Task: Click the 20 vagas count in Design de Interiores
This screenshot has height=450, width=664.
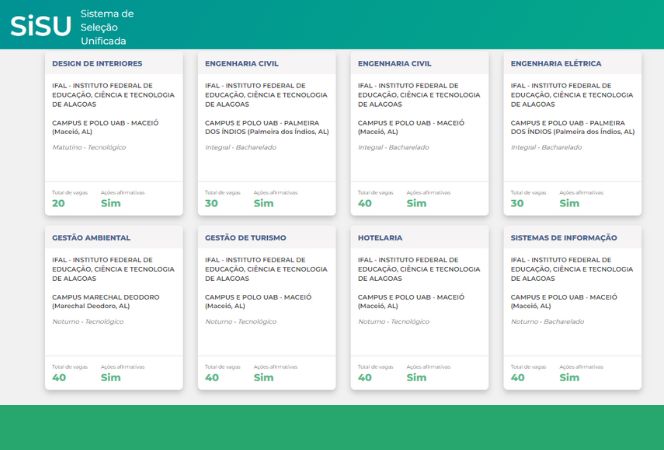Action: (x=58, y=203)
